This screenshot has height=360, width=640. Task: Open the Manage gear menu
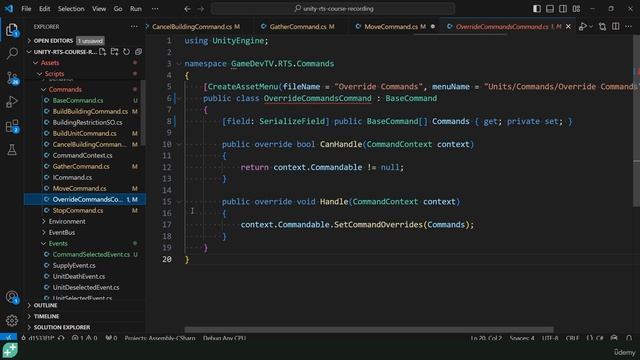point(12,321)
